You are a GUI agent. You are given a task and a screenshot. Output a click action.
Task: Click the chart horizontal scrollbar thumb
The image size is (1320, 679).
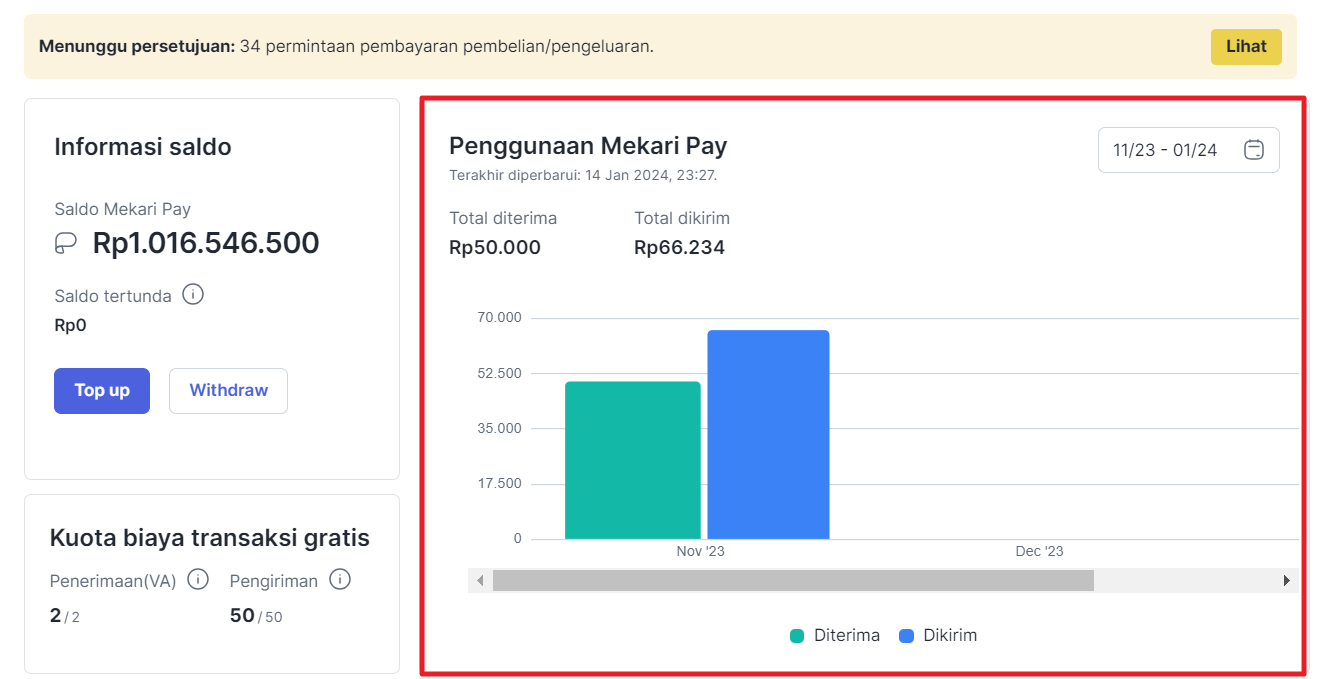pyautogui.click(x=793, y=581)
